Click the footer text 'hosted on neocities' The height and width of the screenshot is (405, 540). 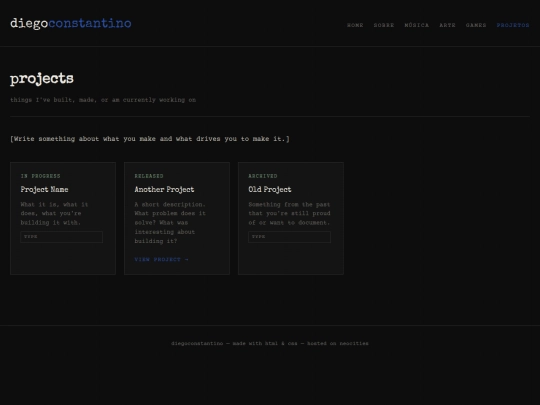click(338, 343)
